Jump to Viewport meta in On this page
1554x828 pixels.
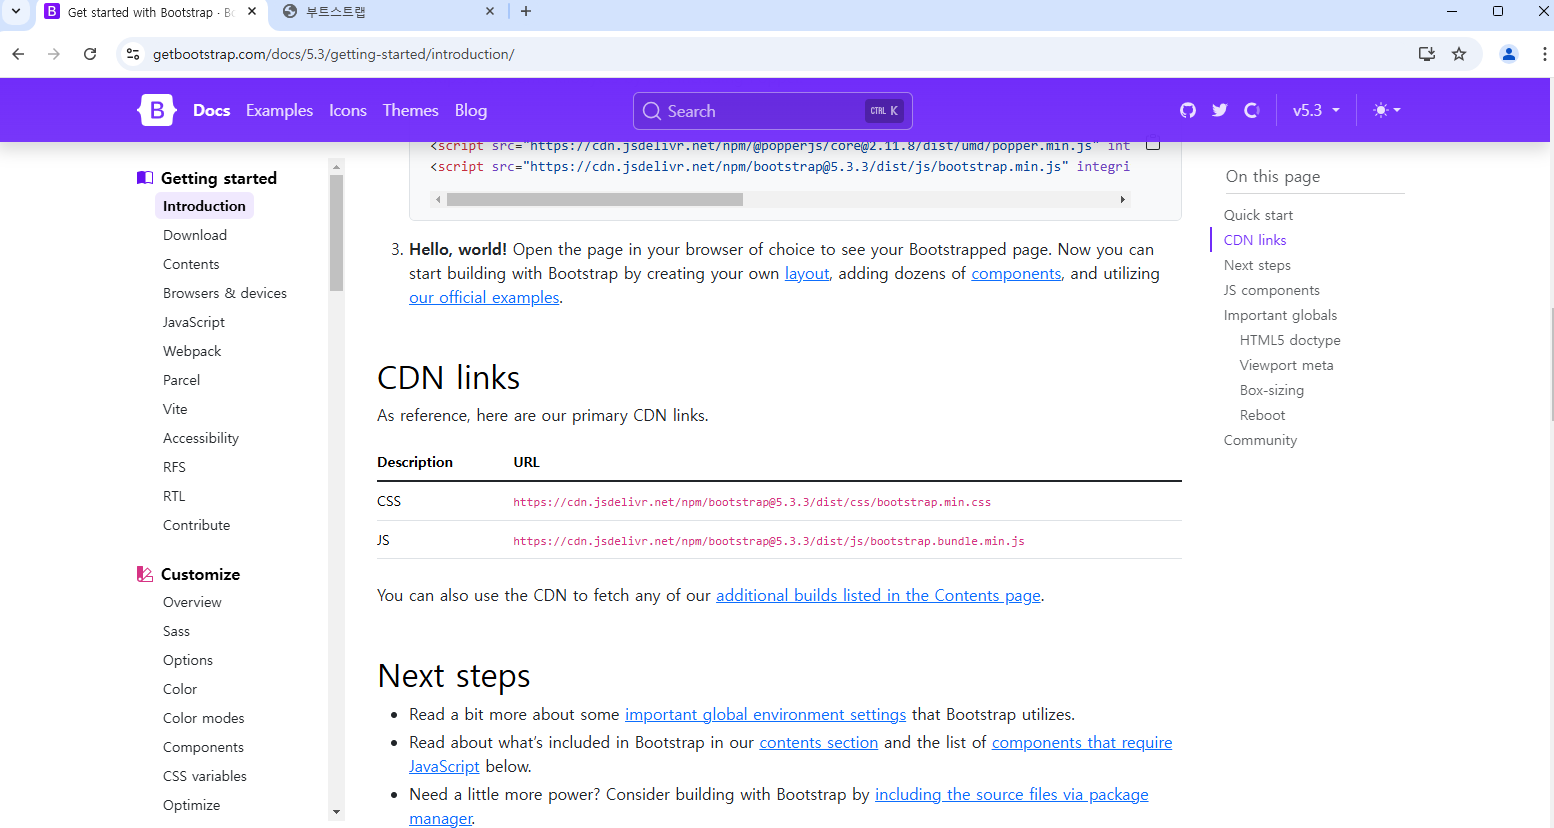1286,365
